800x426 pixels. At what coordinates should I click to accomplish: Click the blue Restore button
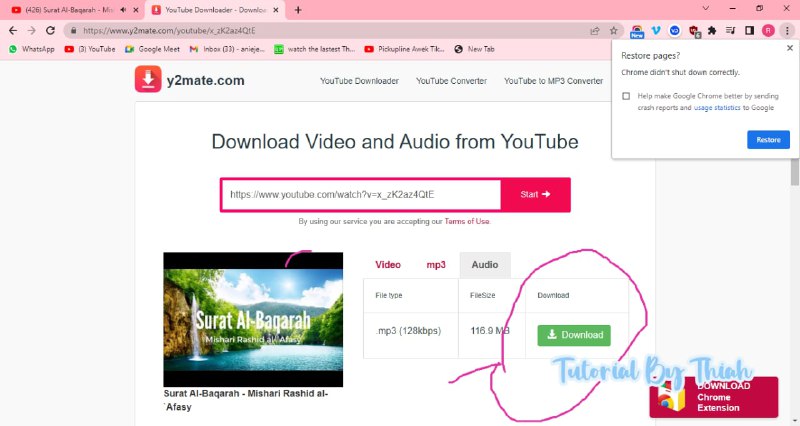pos(768,140)
